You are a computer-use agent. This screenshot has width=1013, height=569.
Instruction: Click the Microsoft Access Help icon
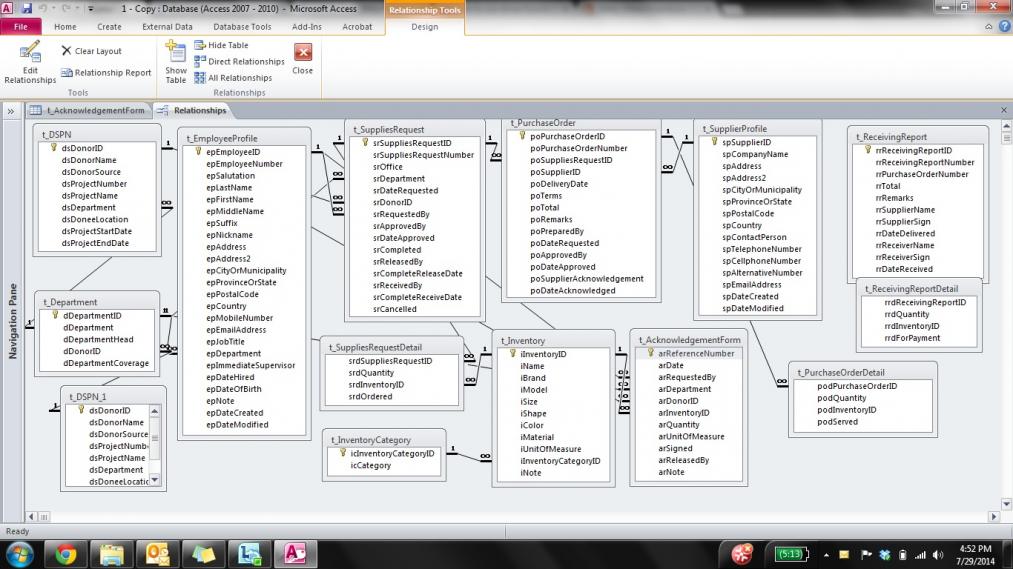pyautogui.click(x=1003, y=27)
